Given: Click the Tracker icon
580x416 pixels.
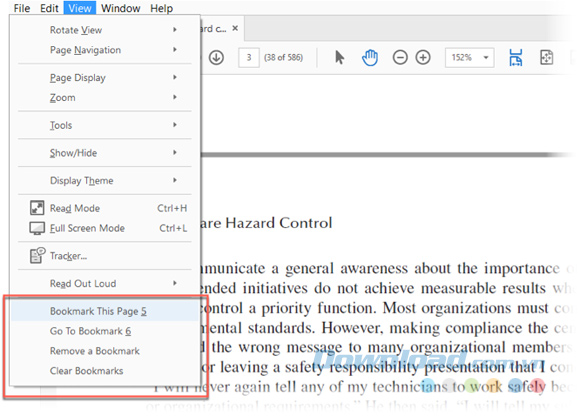Looking at the screenshot, I should pyautogui.click(x=37, y=256).
